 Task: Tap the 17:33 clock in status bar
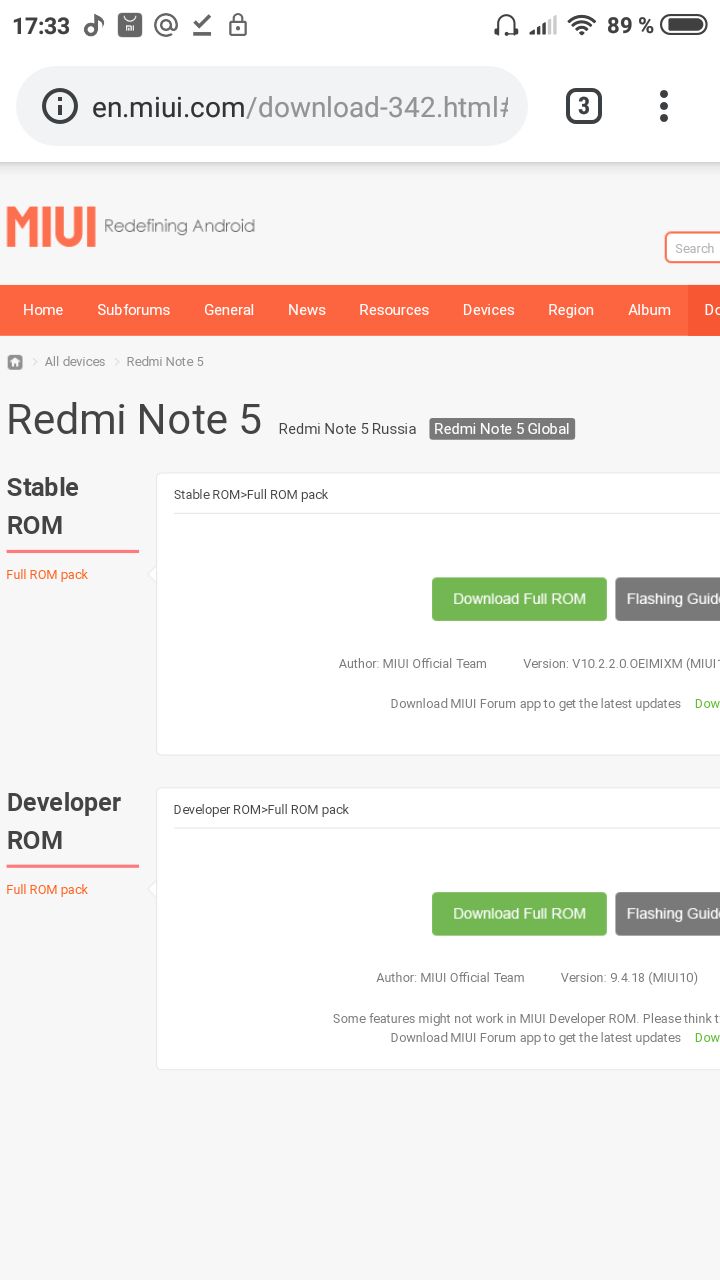[x=41, y=26]
